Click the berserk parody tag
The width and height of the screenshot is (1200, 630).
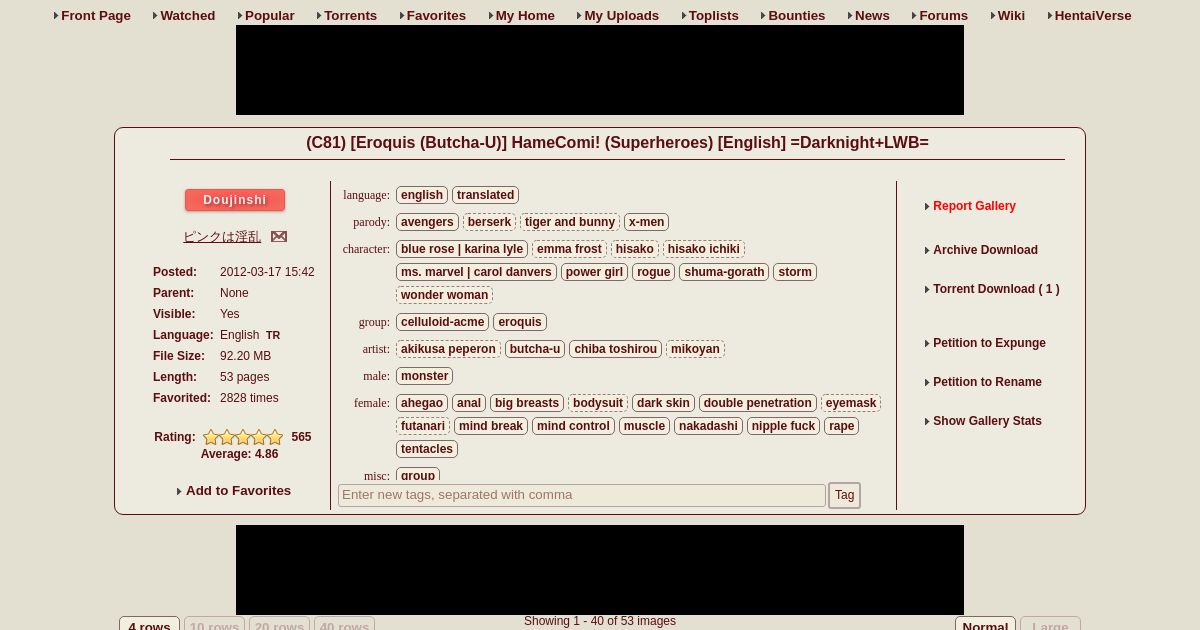pyautogui.click(x=490, y=222)
